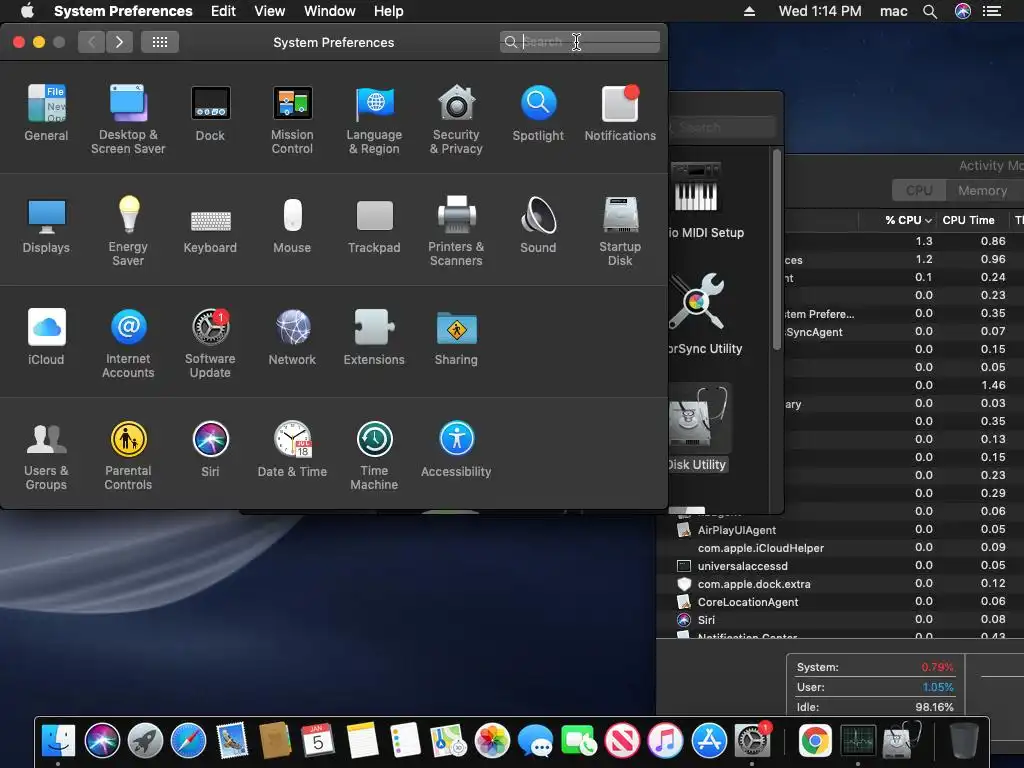This screenshot has width=1024, height=768.
Task: Open Spotlight search in menu bar
Action: coord(929,11)
